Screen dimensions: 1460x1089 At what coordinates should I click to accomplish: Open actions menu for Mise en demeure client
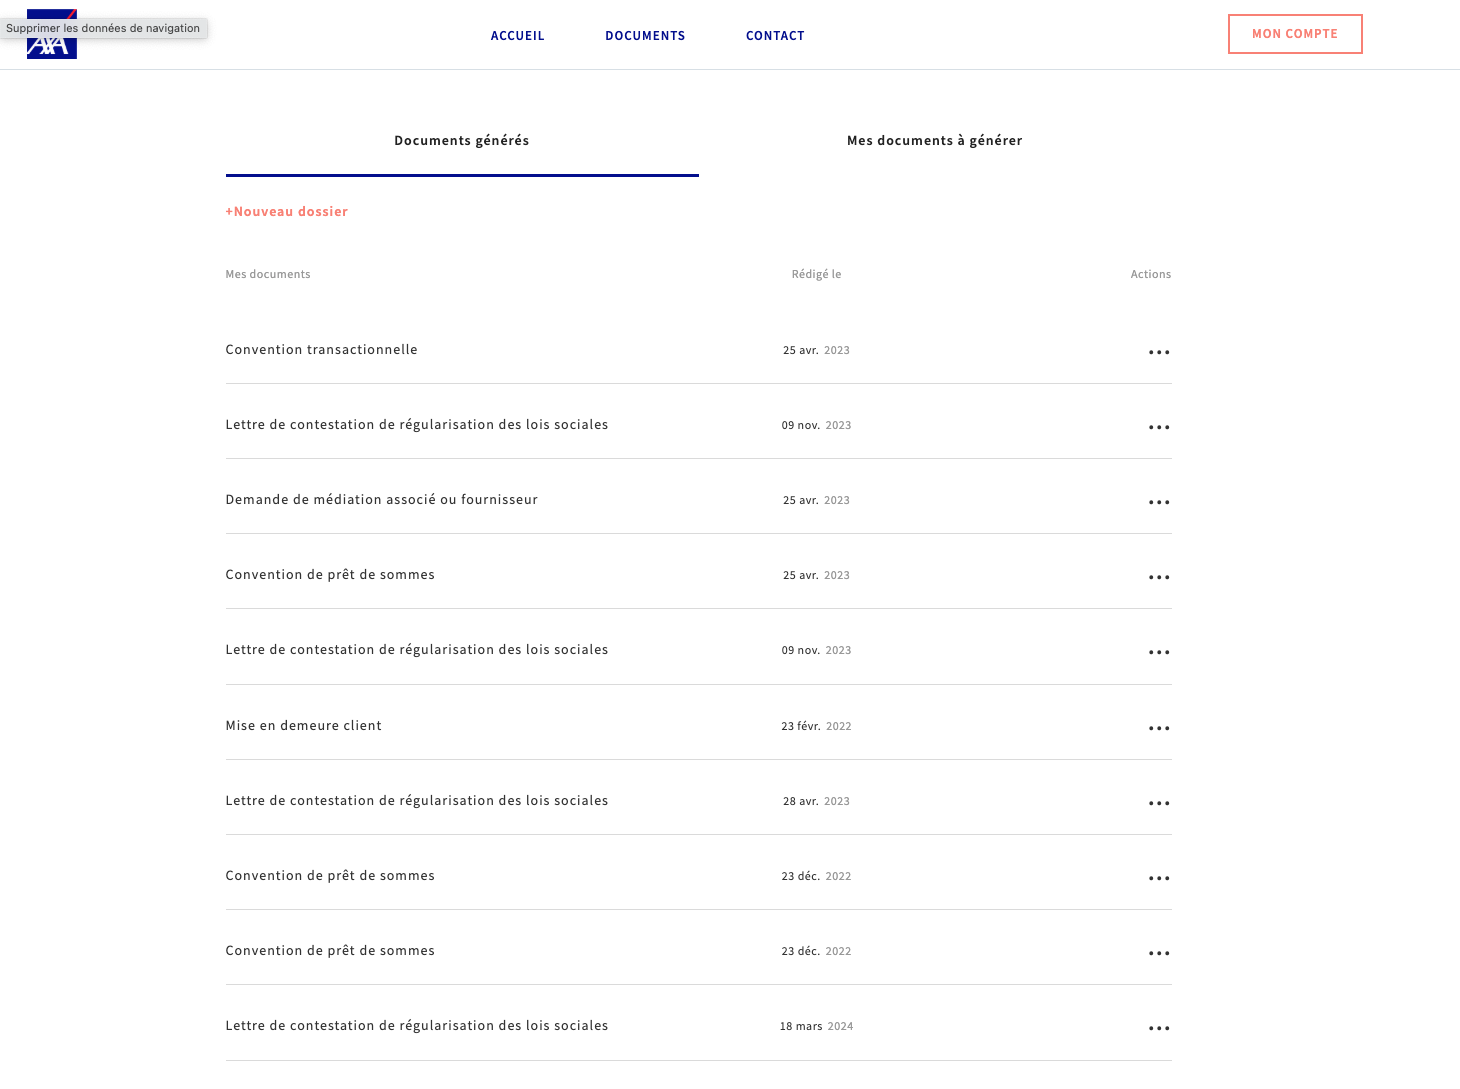(x=1159, y=728)
